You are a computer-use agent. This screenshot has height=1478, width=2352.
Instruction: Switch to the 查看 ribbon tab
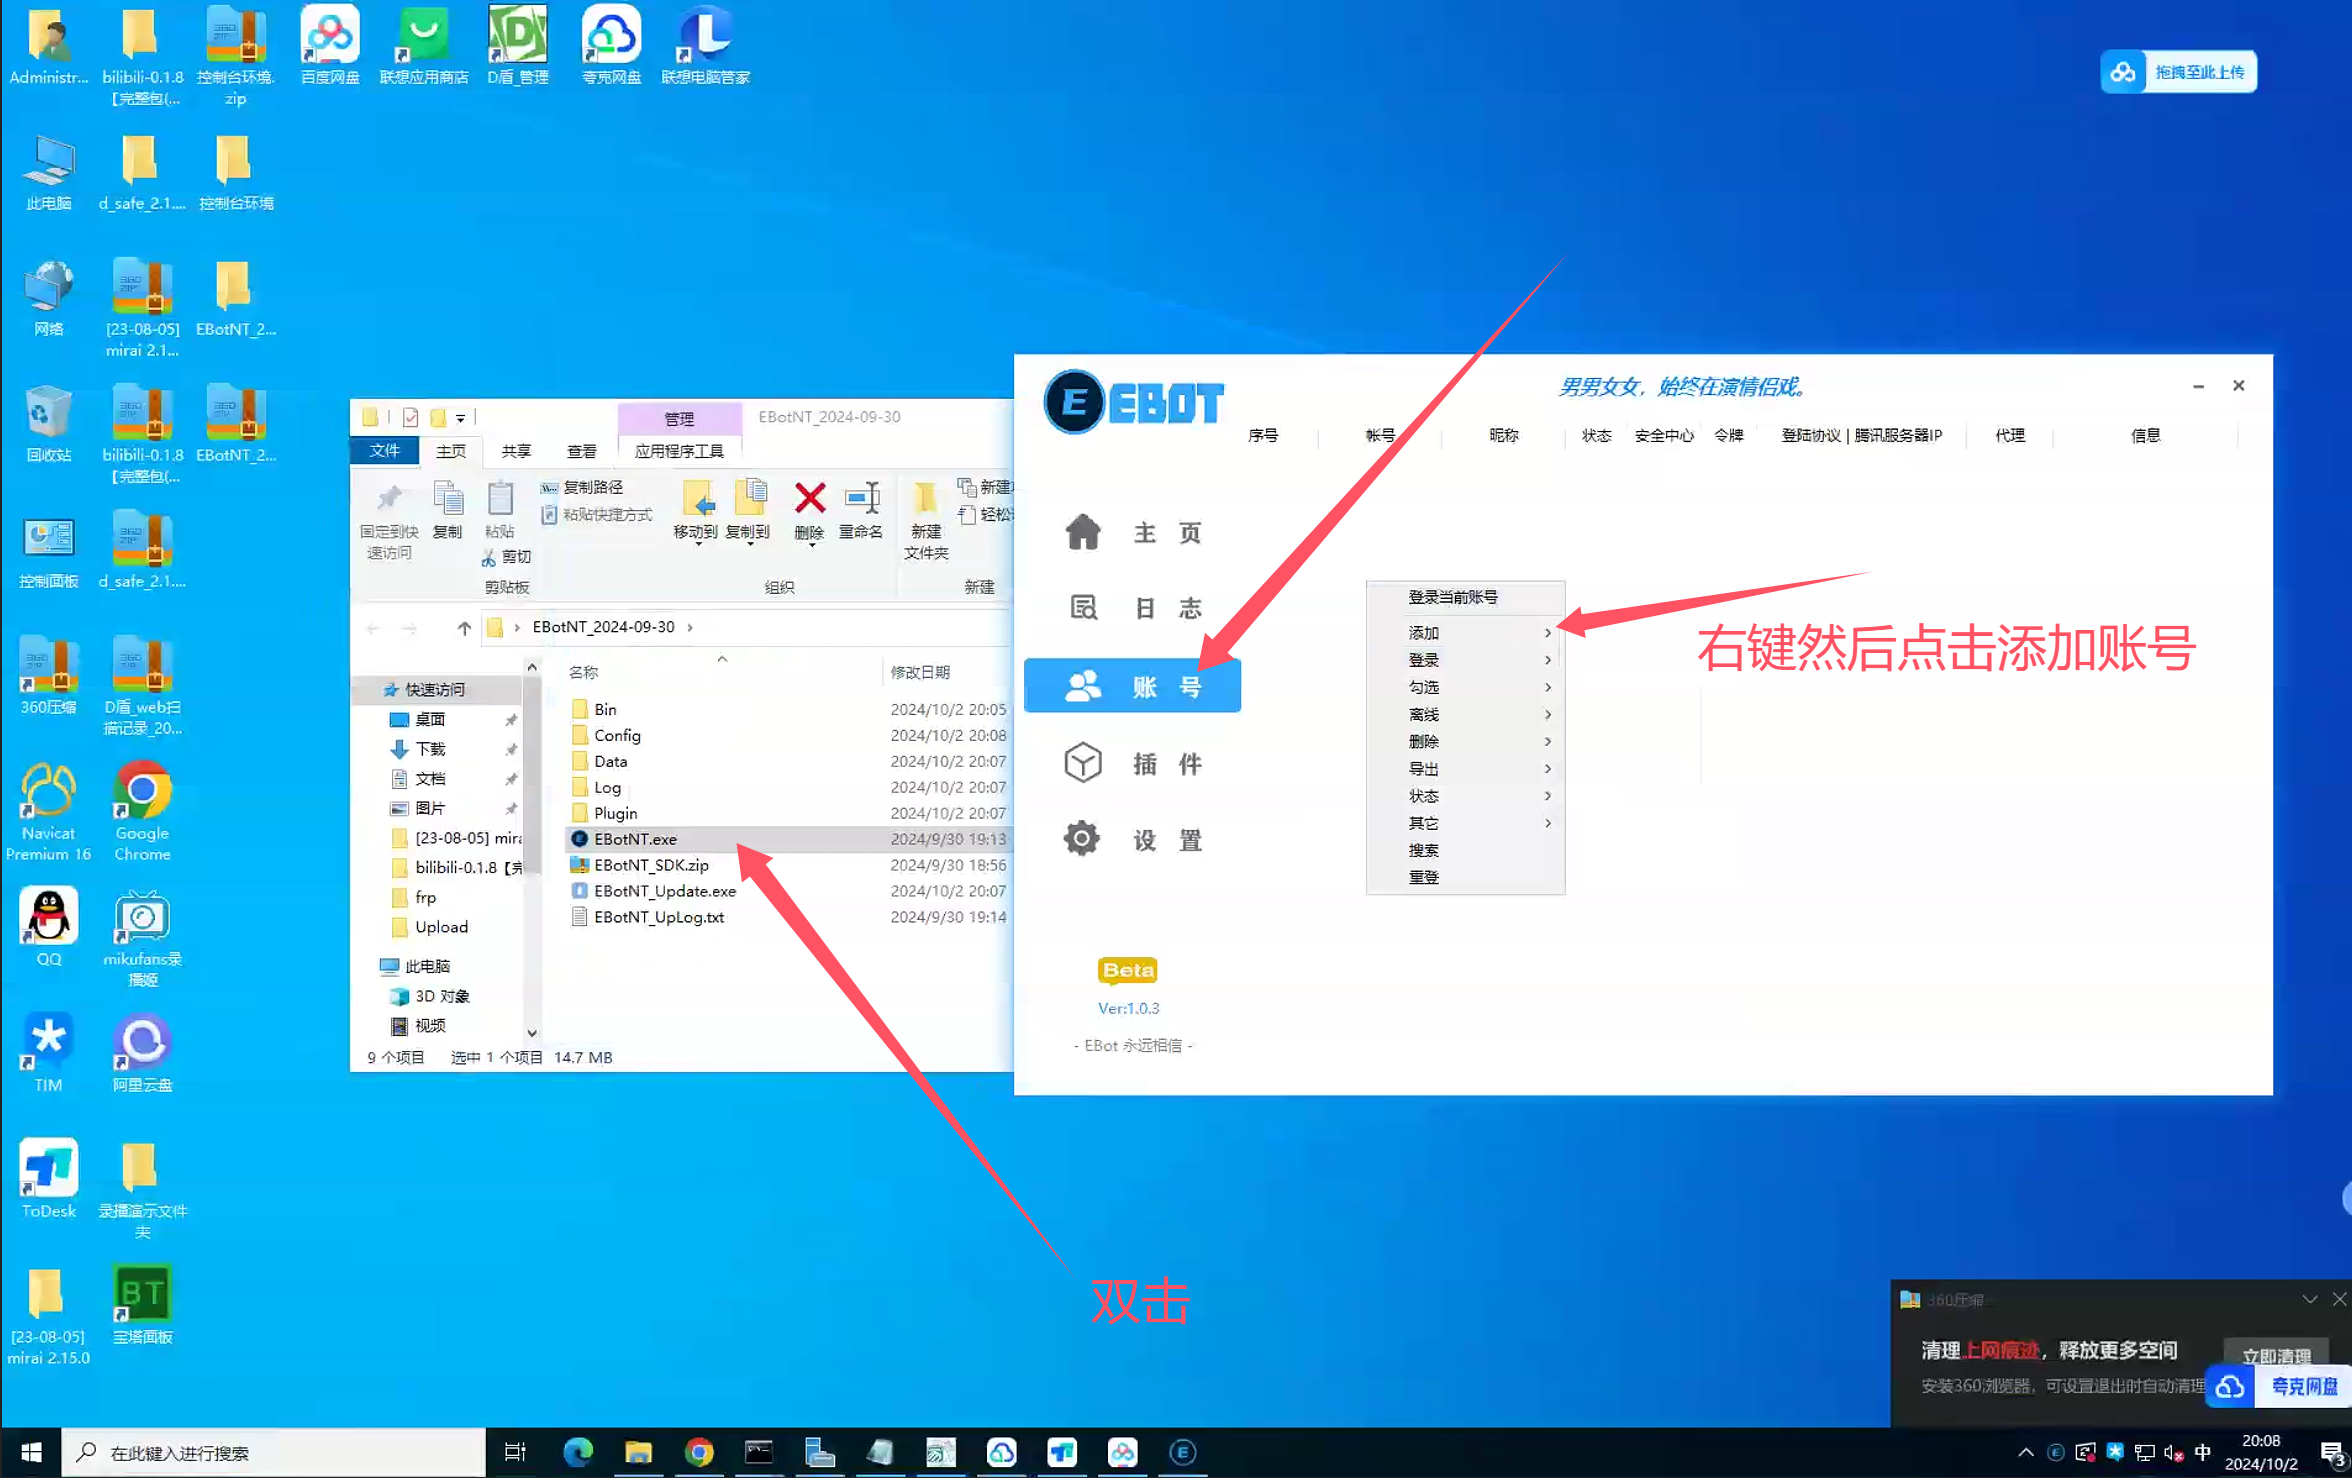(581, 451)
